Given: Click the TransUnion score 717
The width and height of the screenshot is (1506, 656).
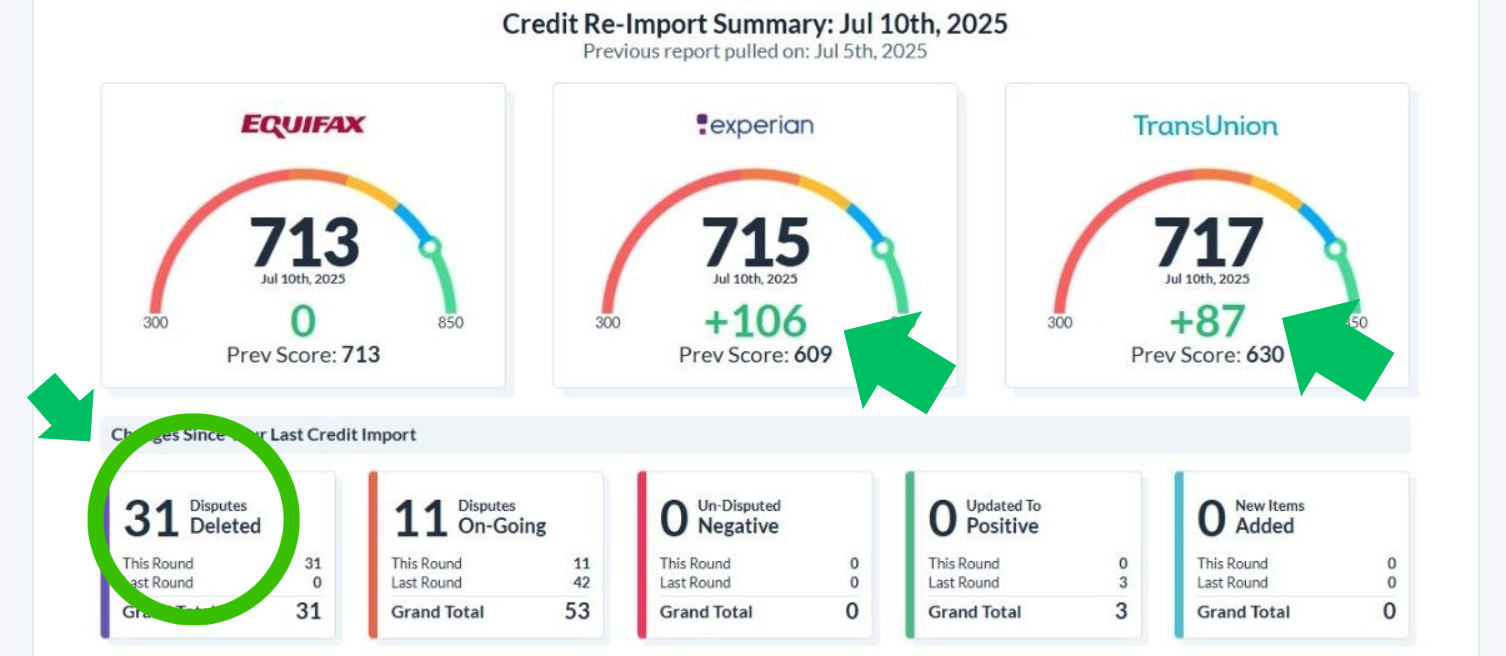Looking at the screenshot, I should coord(1207,242).
